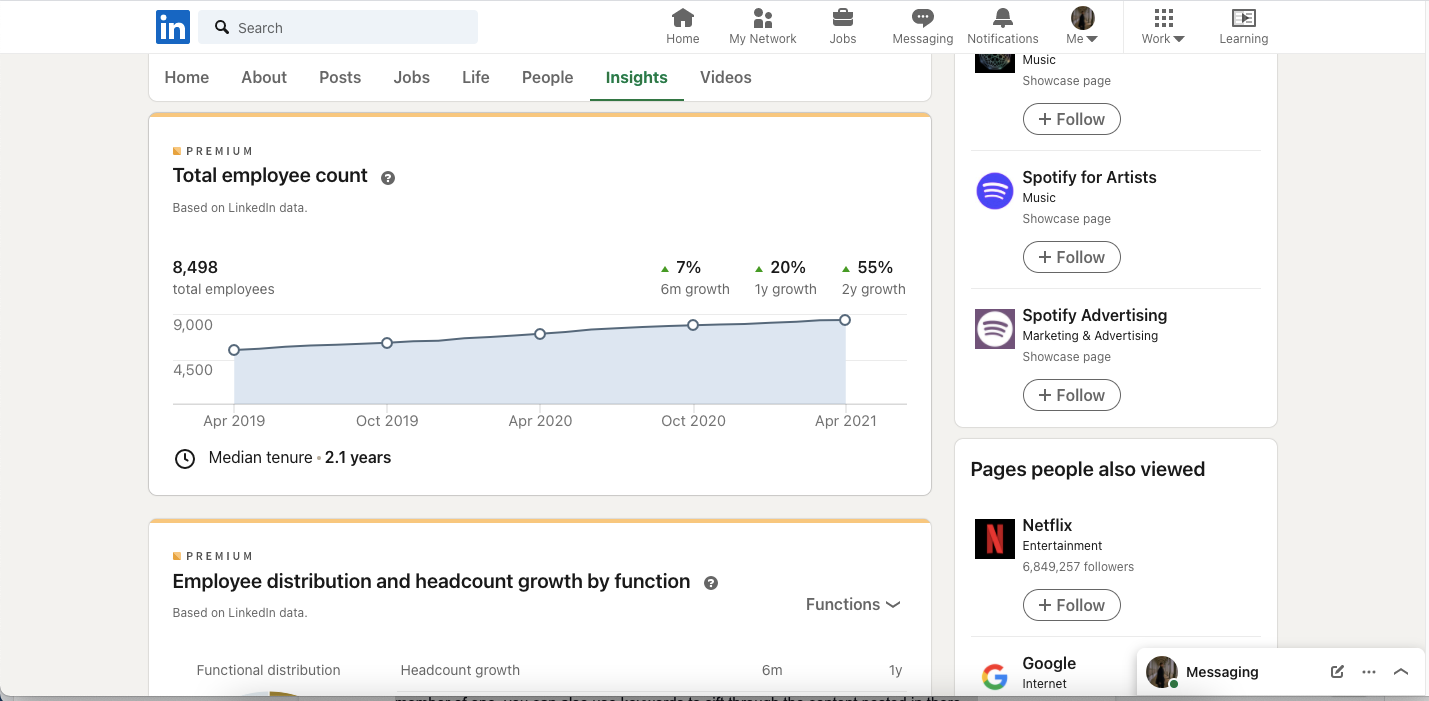Viewport: 1429px width, 701px height.
Task: Open the Learning icon
Action: tap(1243, 18)
